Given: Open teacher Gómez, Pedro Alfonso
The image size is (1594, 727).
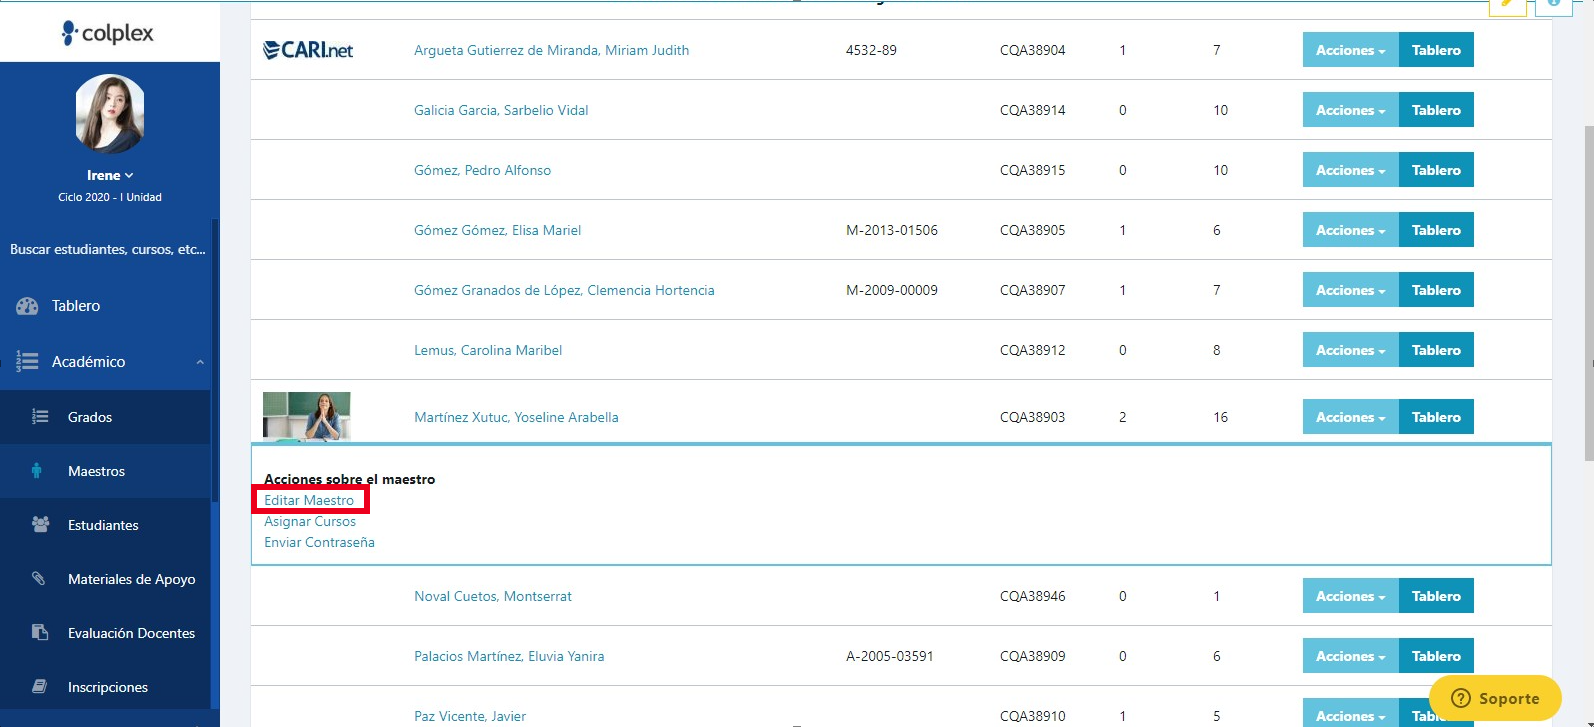Looking at the screenshot, I should pyautogui.click(x=482, y=170).
